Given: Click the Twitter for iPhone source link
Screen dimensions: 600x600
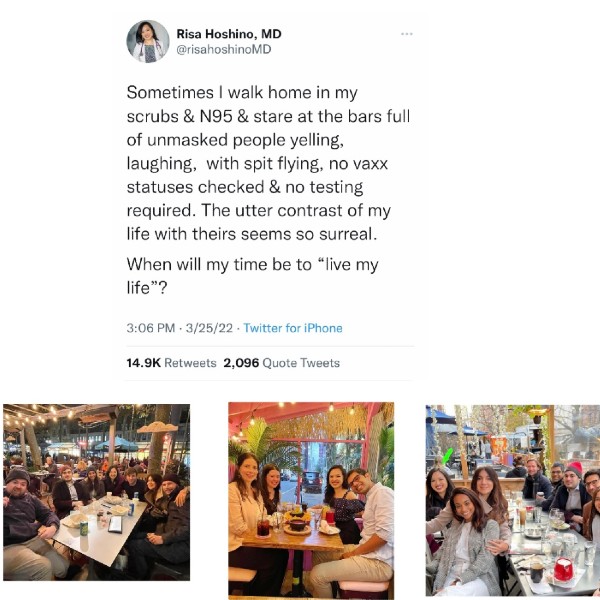Looking at the screenshot, I should point(293,328).
